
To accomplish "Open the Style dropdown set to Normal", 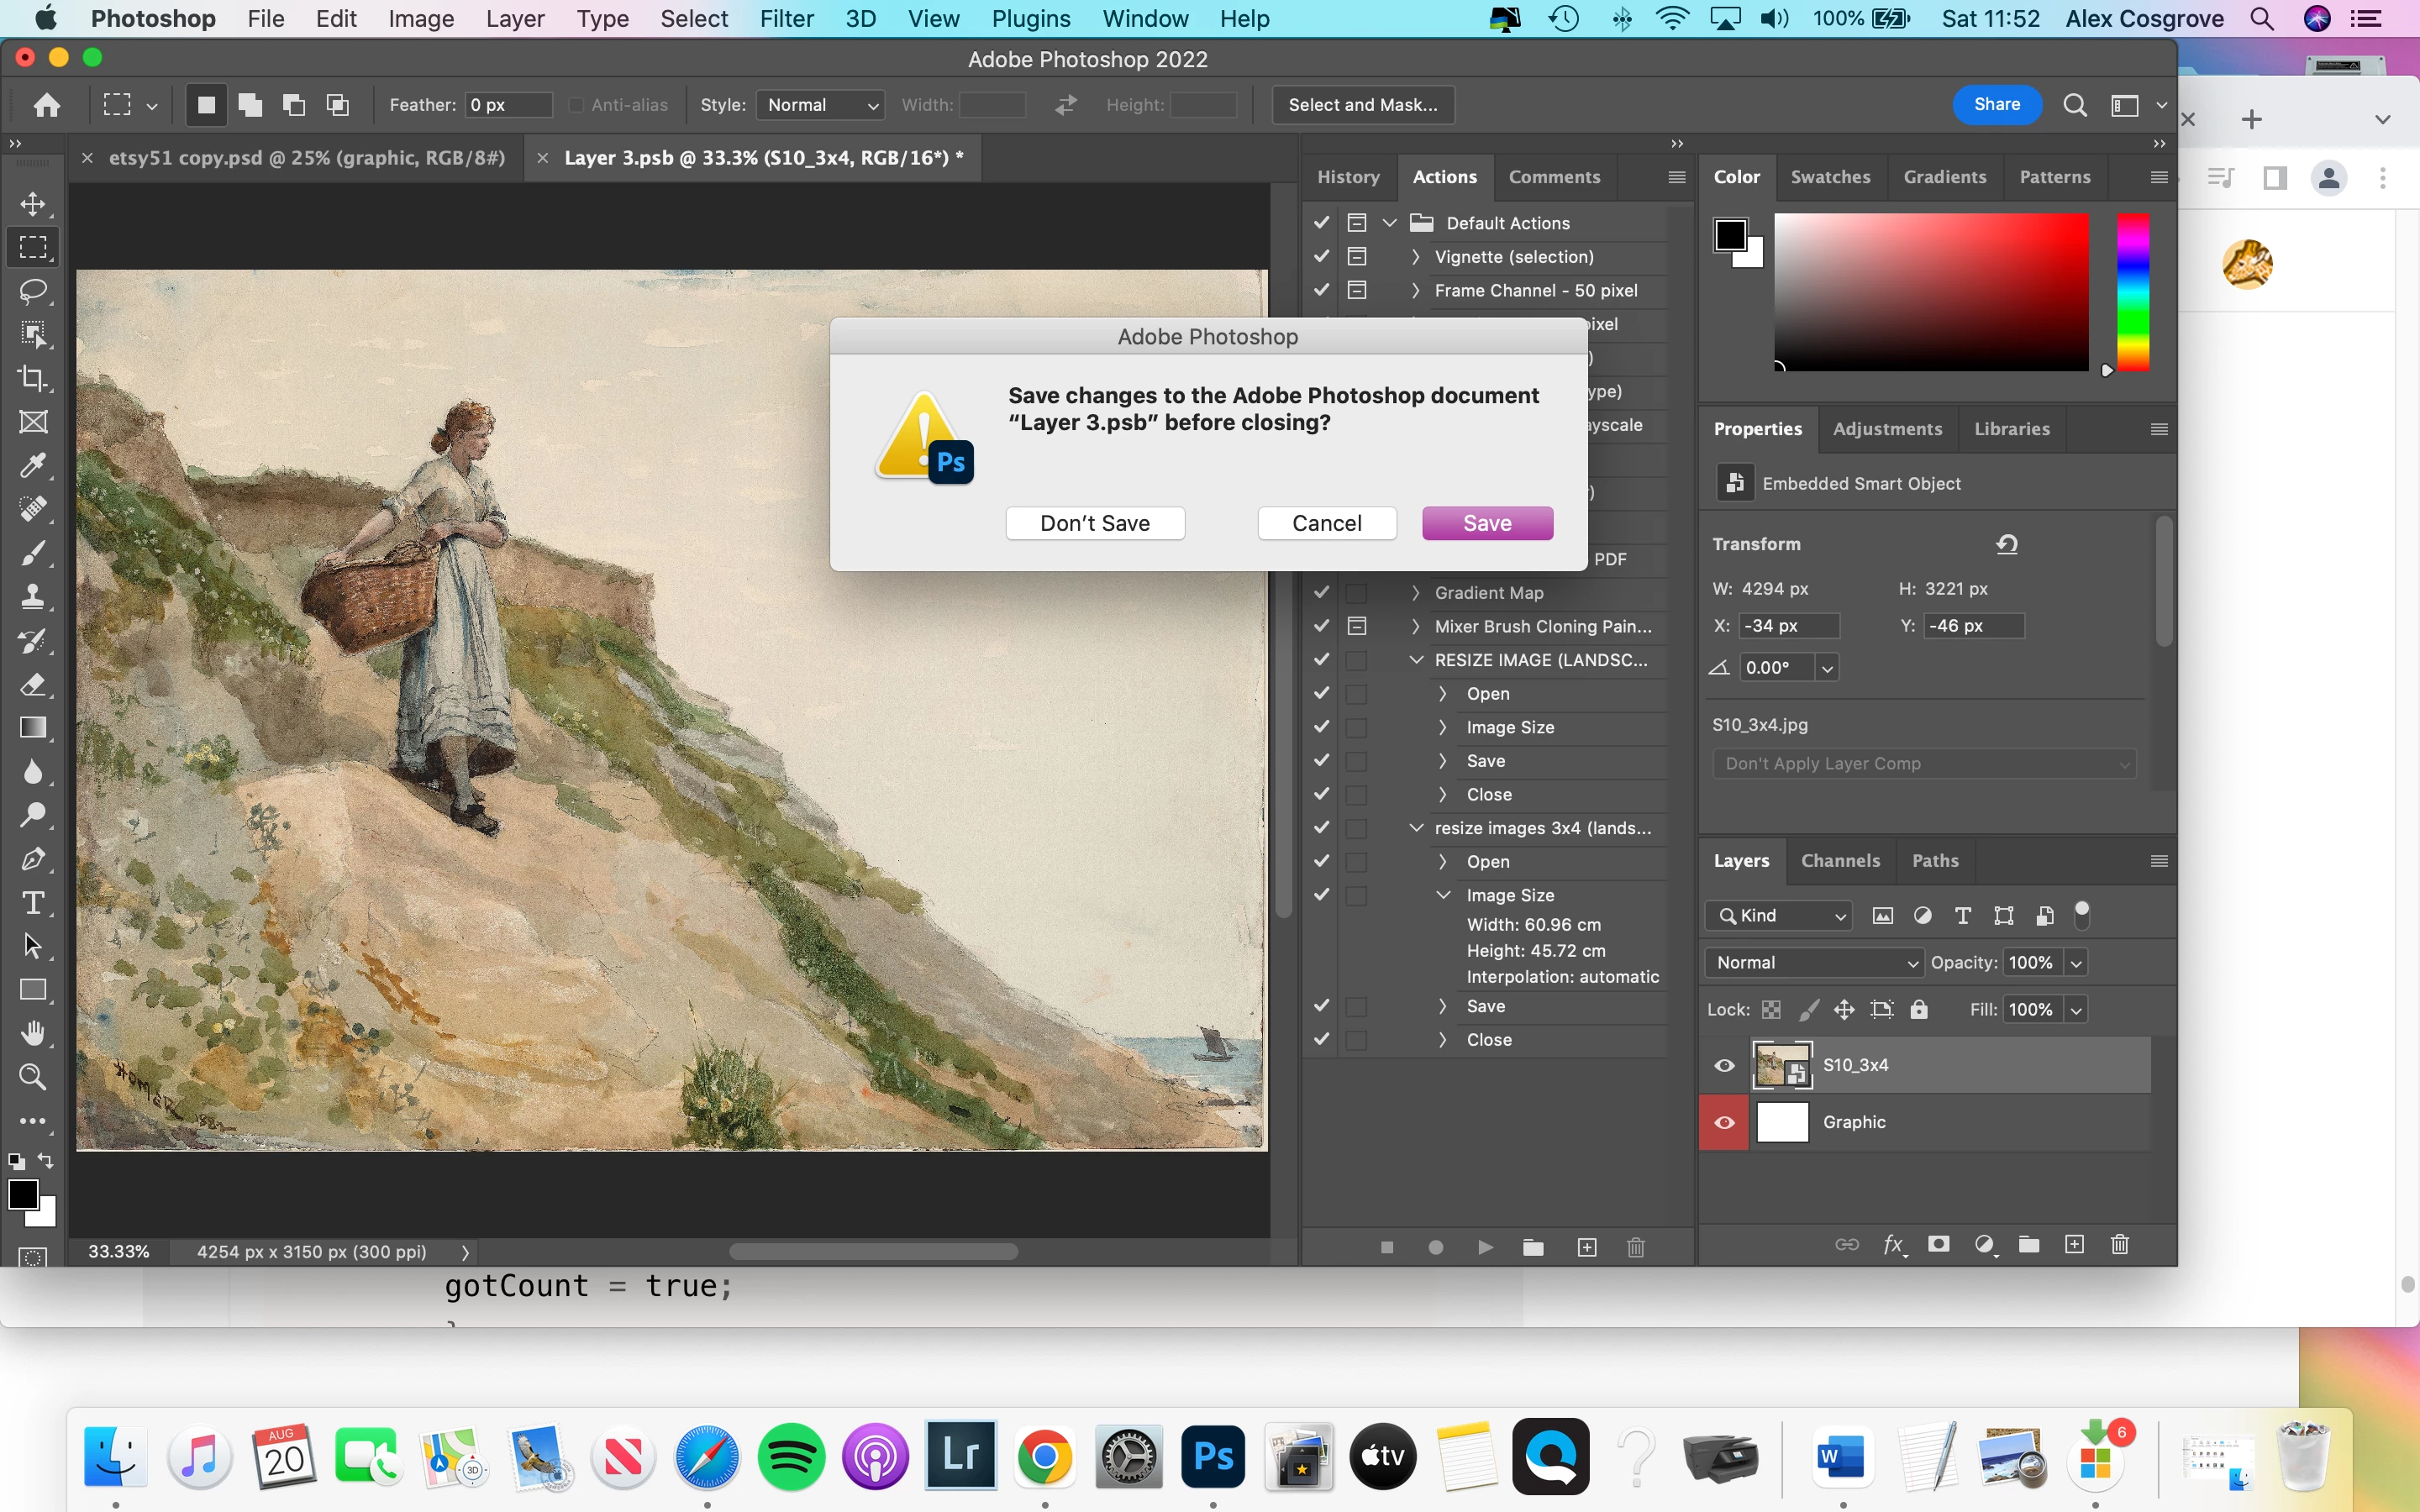I will (820, 105).
